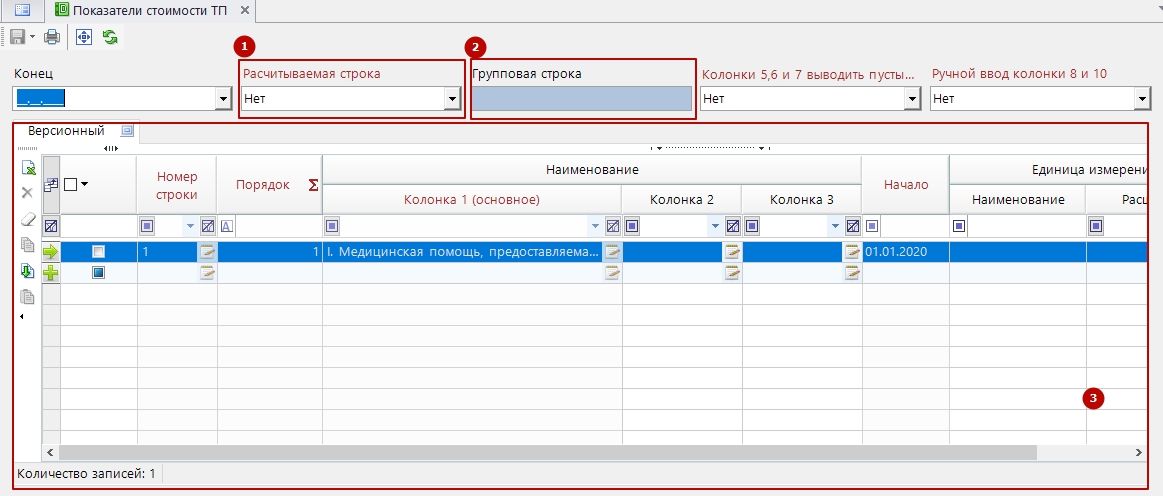Tick the checkbox in the selected first row
1163x496 pixels.
pos(98,252)
